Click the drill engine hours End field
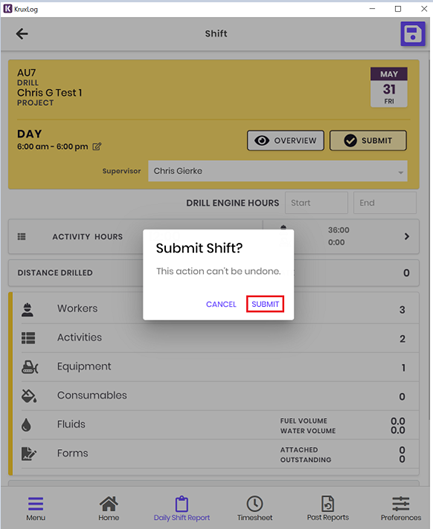 [x=385, y=203]
